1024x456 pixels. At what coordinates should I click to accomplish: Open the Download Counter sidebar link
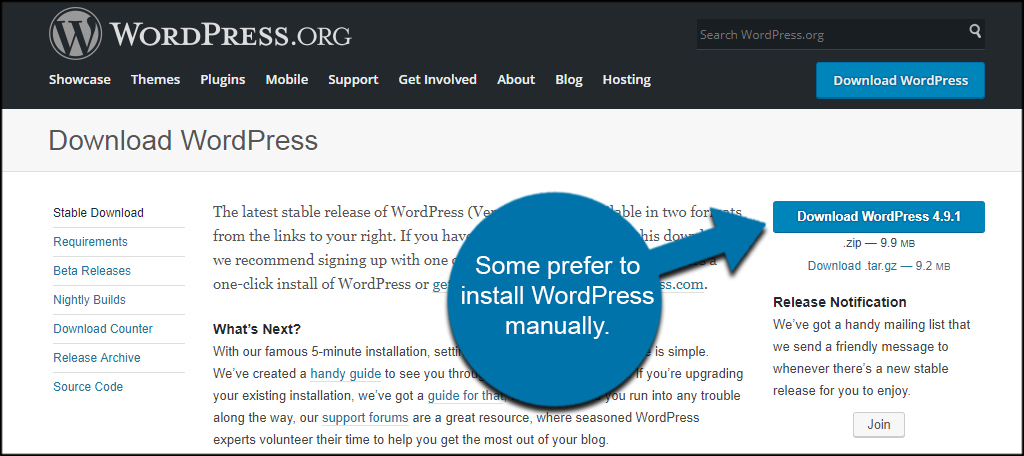(x=103, y=329)
